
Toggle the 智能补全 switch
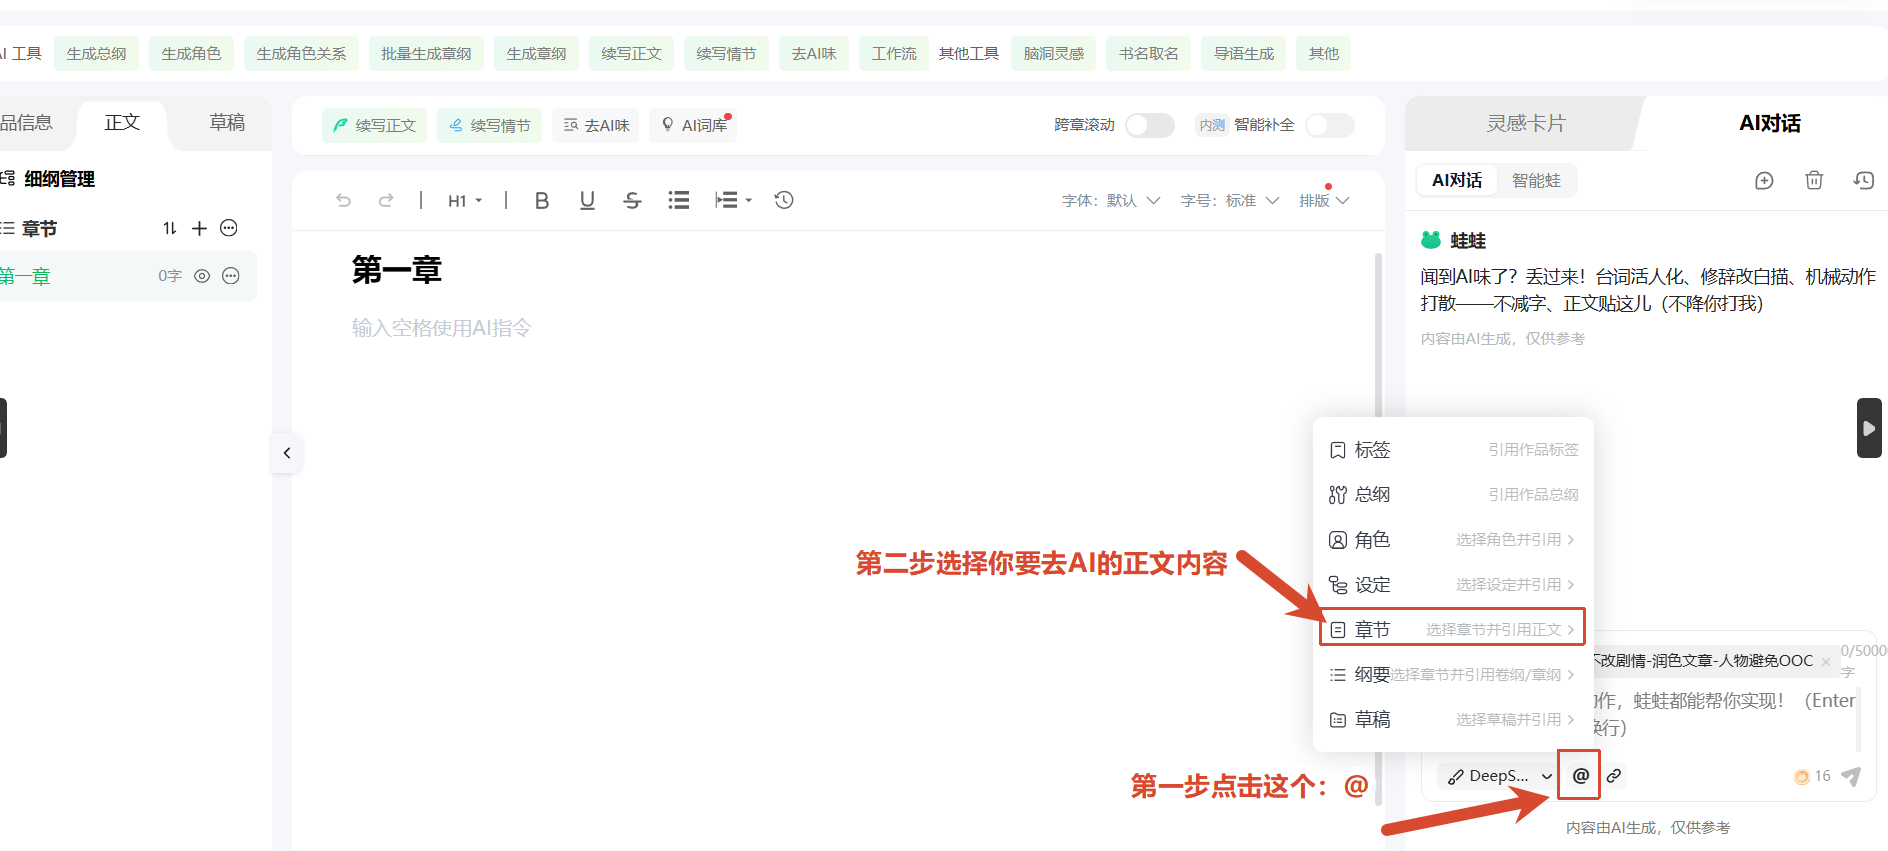[x=1330, y=125]
